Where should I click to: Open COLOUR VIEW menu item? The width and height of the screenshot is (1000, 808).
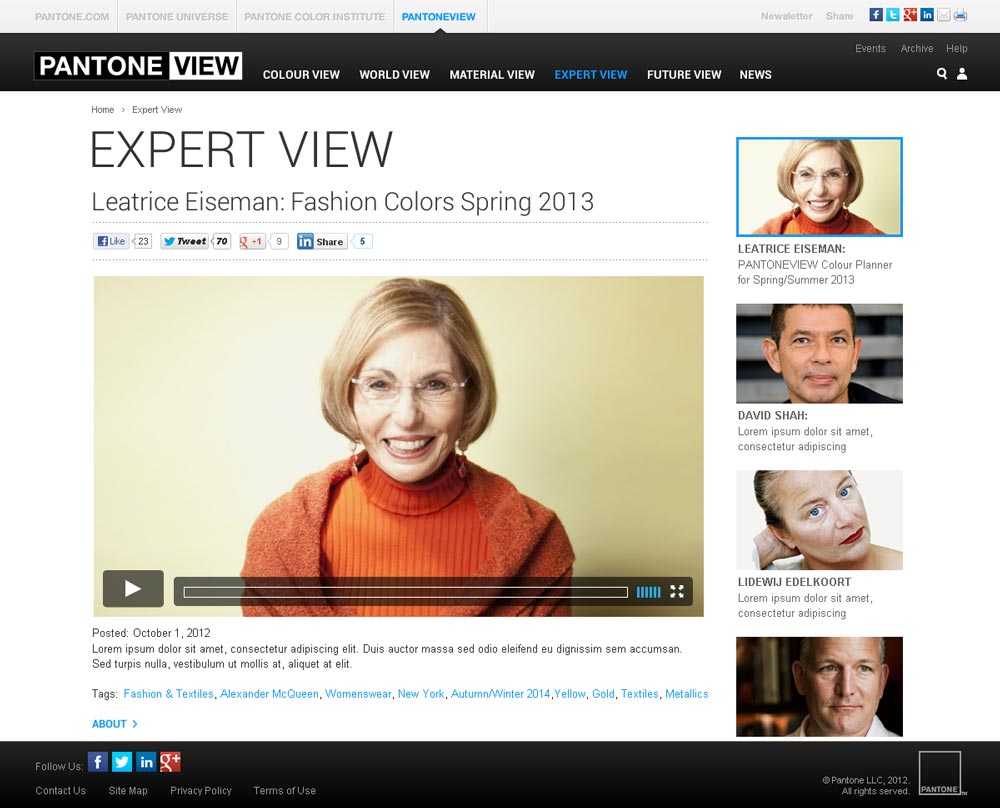[x=301, y=75]
